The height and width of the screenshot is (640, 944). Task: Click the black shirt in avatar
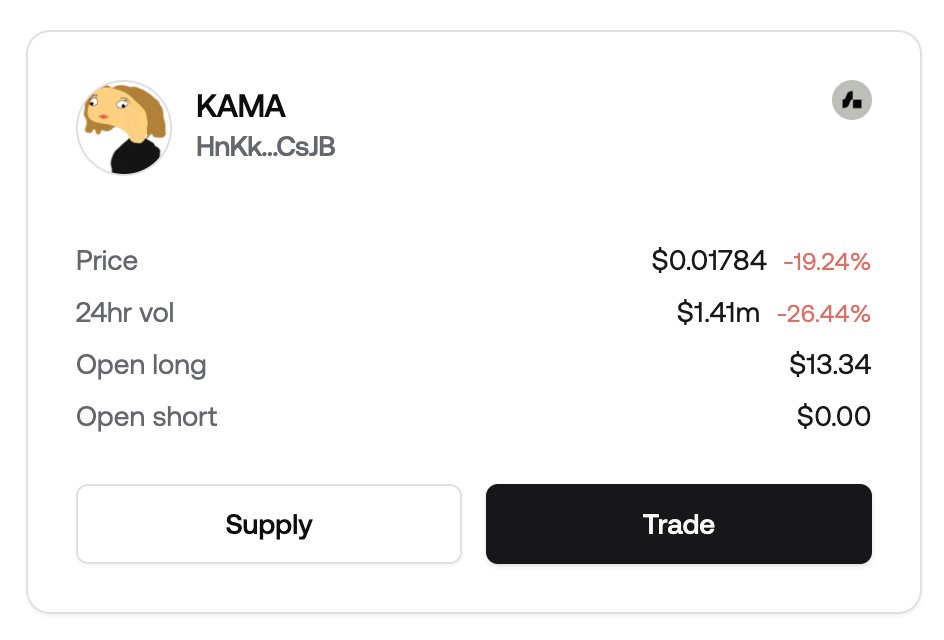coord(135,157)
